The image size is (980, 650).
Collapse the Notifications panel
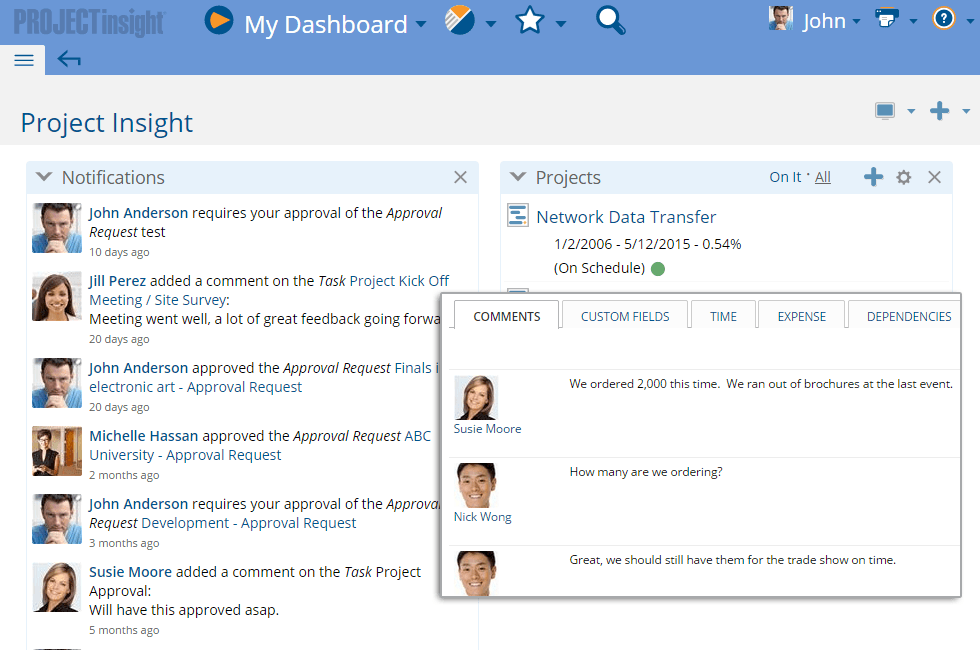tap(44, 177)
